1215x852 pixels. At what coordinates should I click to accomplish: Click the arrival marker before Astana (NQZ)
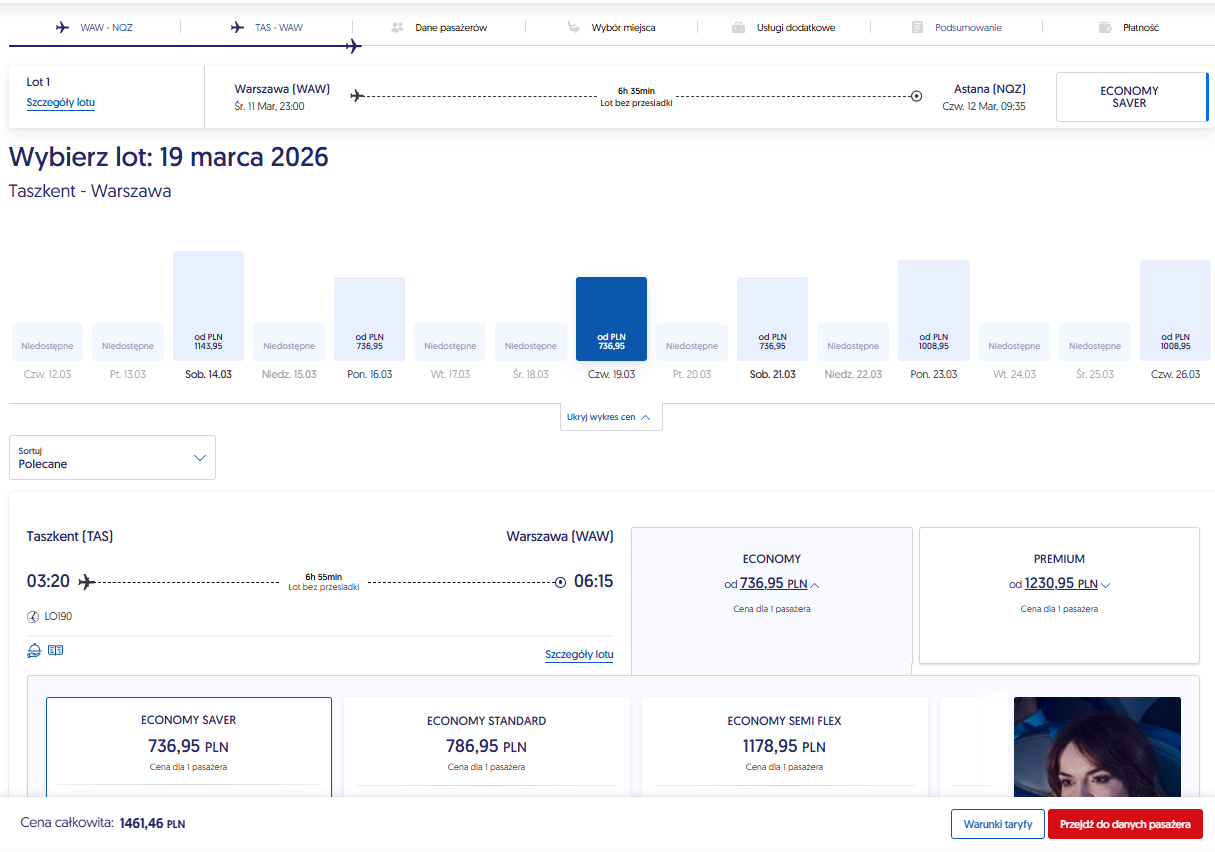917,96
